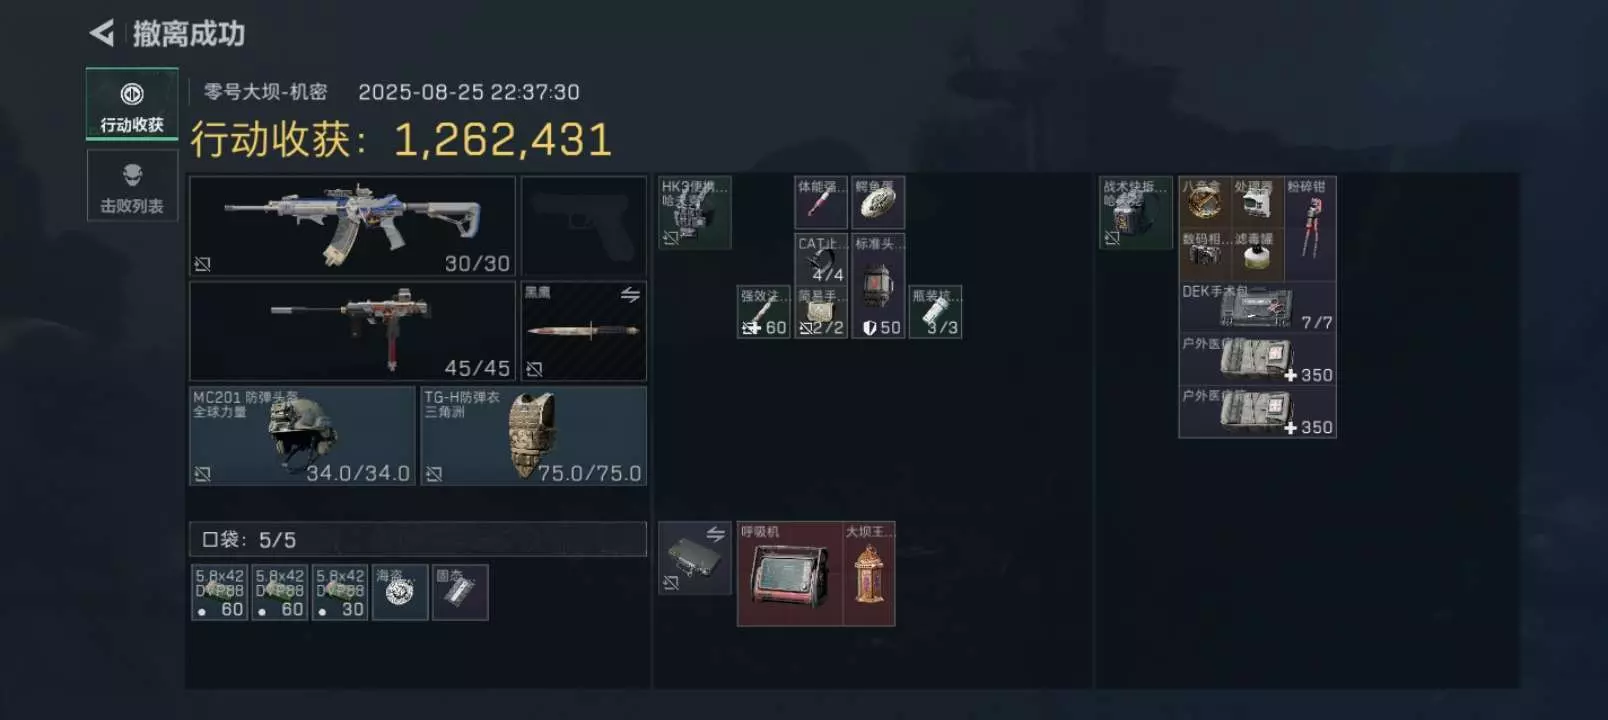This screenshot has width=1608, height=720.
Task: Toggle swap arrows on the safe case slot
Action: click(716, 534)
